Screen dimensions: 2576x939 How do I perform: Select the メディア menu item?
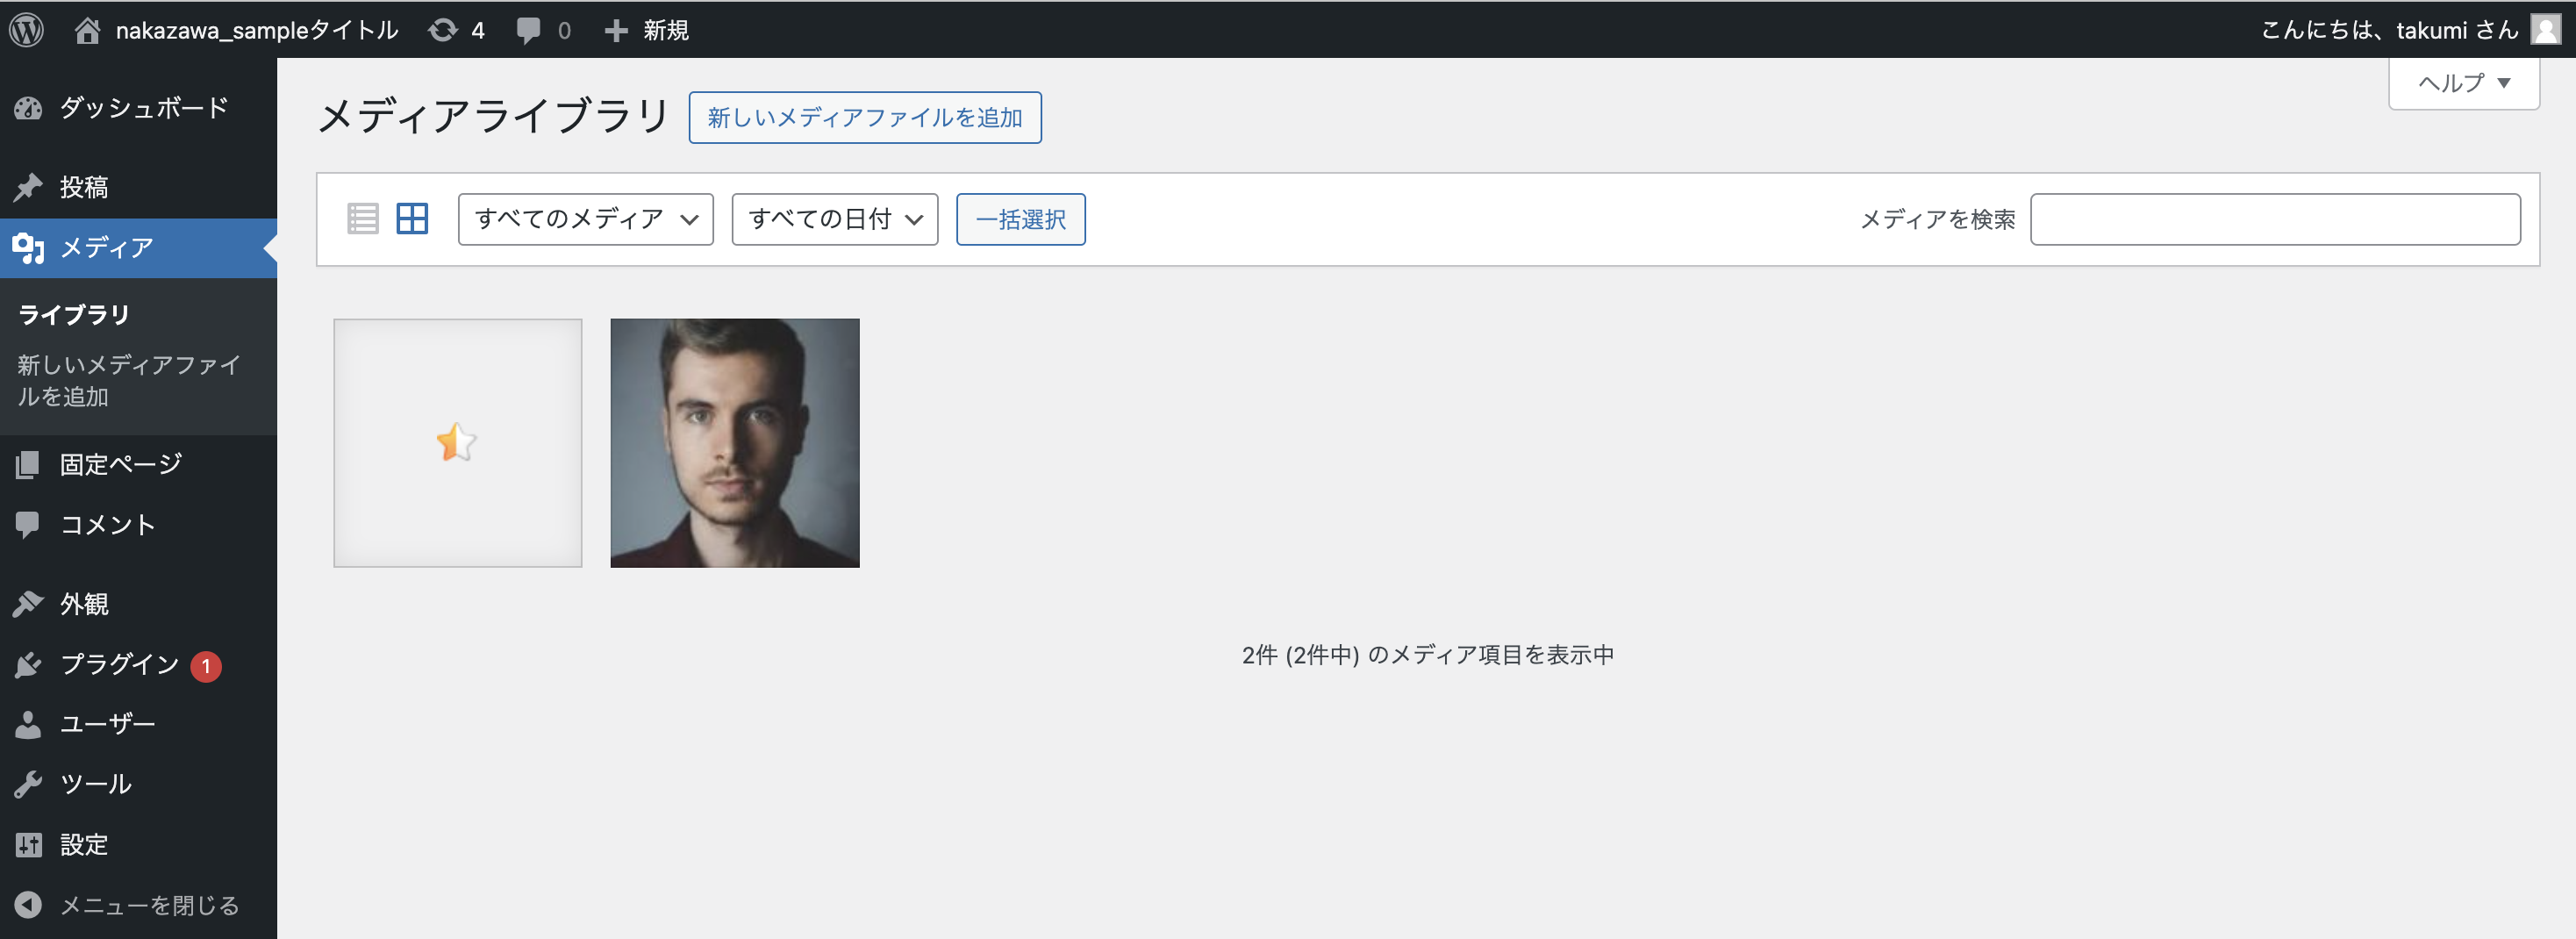[x=138, y=247]
